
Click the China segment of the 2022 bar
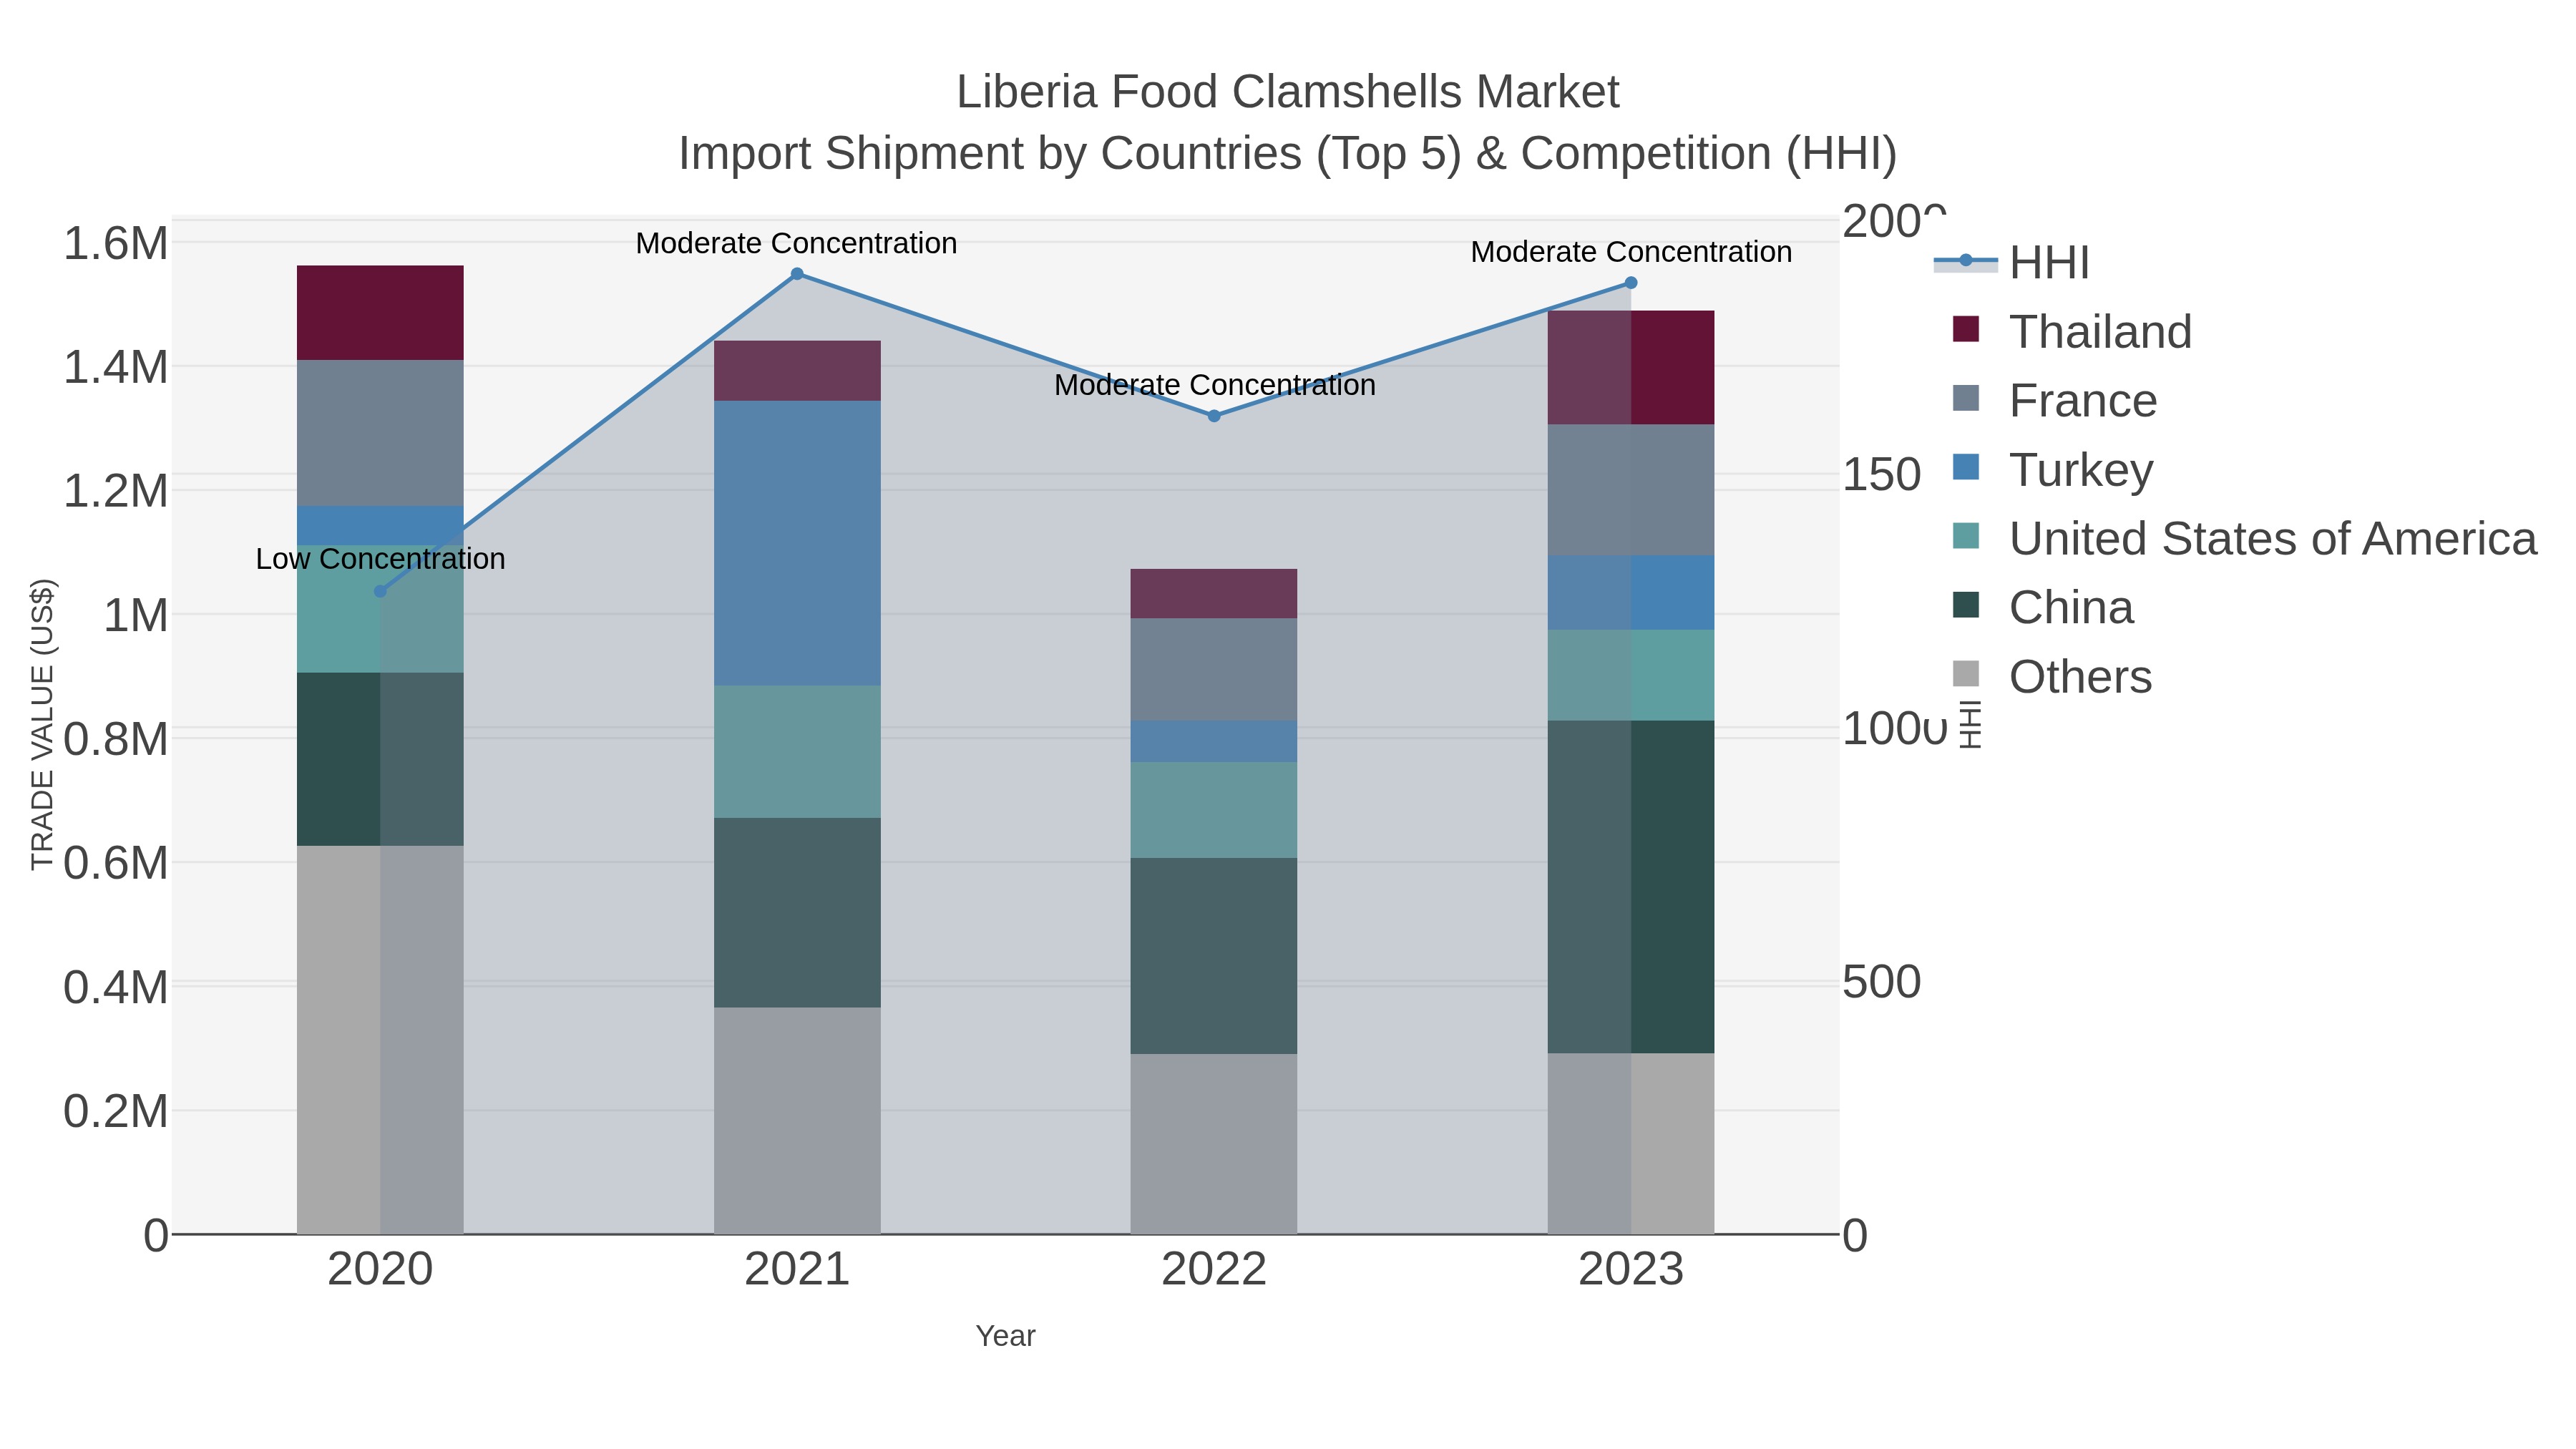tap(1214, 956)
